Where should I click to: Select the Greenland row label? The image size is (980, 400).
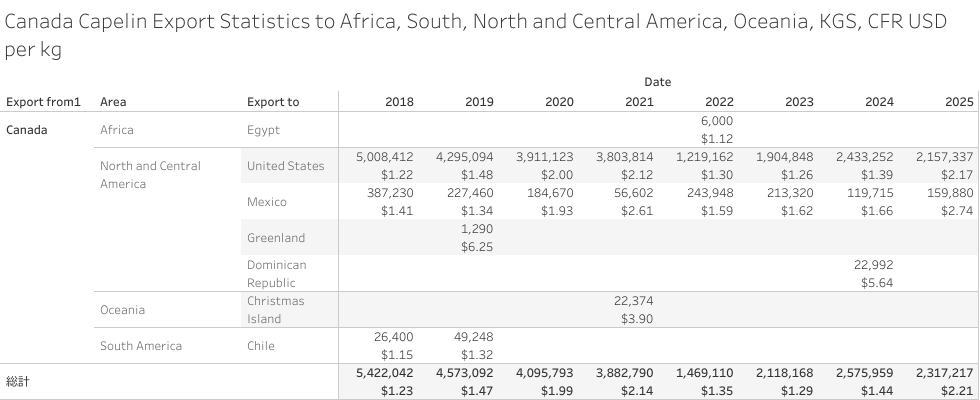click(x=276, y=238)
